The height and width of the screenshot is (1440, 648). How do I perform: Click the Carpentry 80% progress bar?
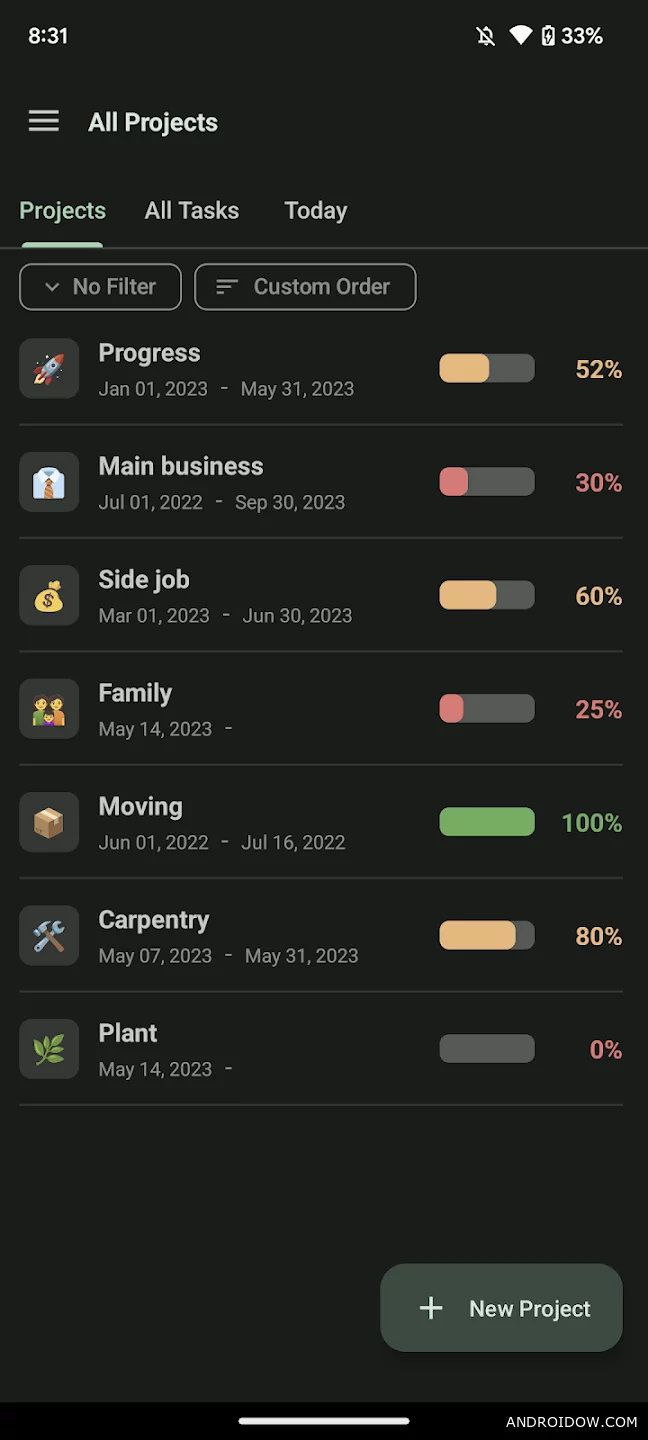[487, 936]
